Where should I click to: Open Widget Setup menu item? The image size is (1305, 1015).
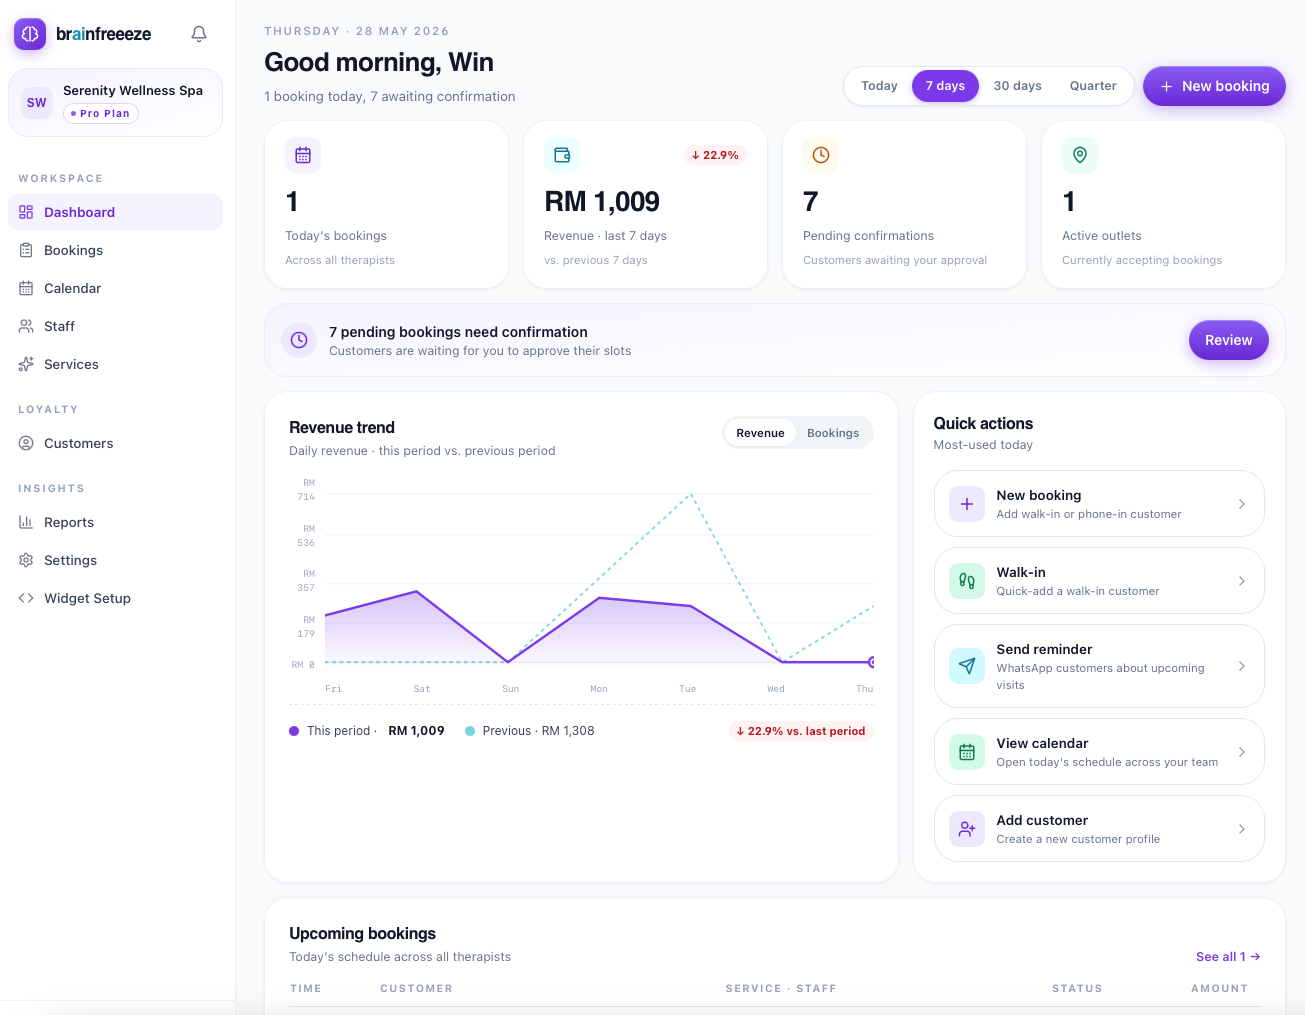point(115,598)
